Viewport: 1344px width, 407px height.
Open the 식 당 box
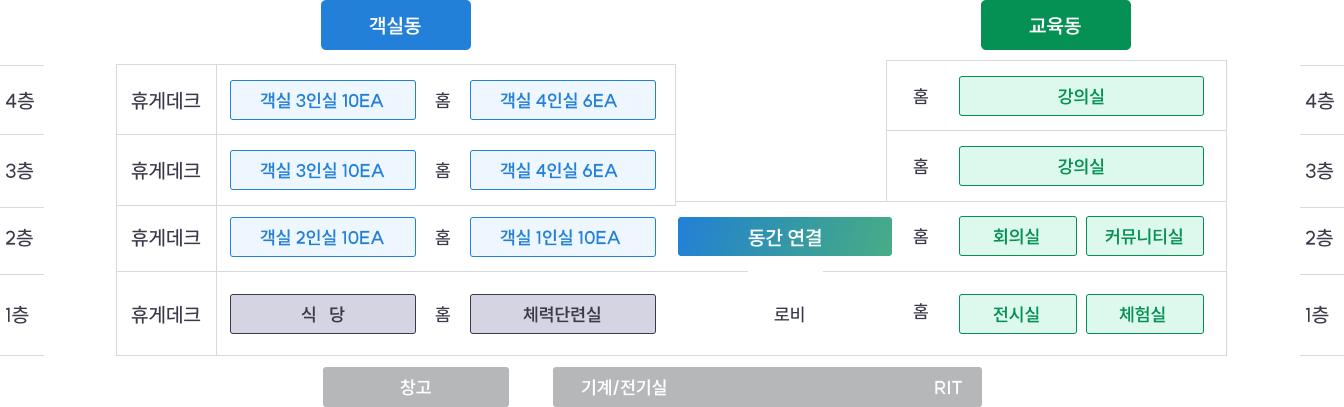(x=322, y=313)
